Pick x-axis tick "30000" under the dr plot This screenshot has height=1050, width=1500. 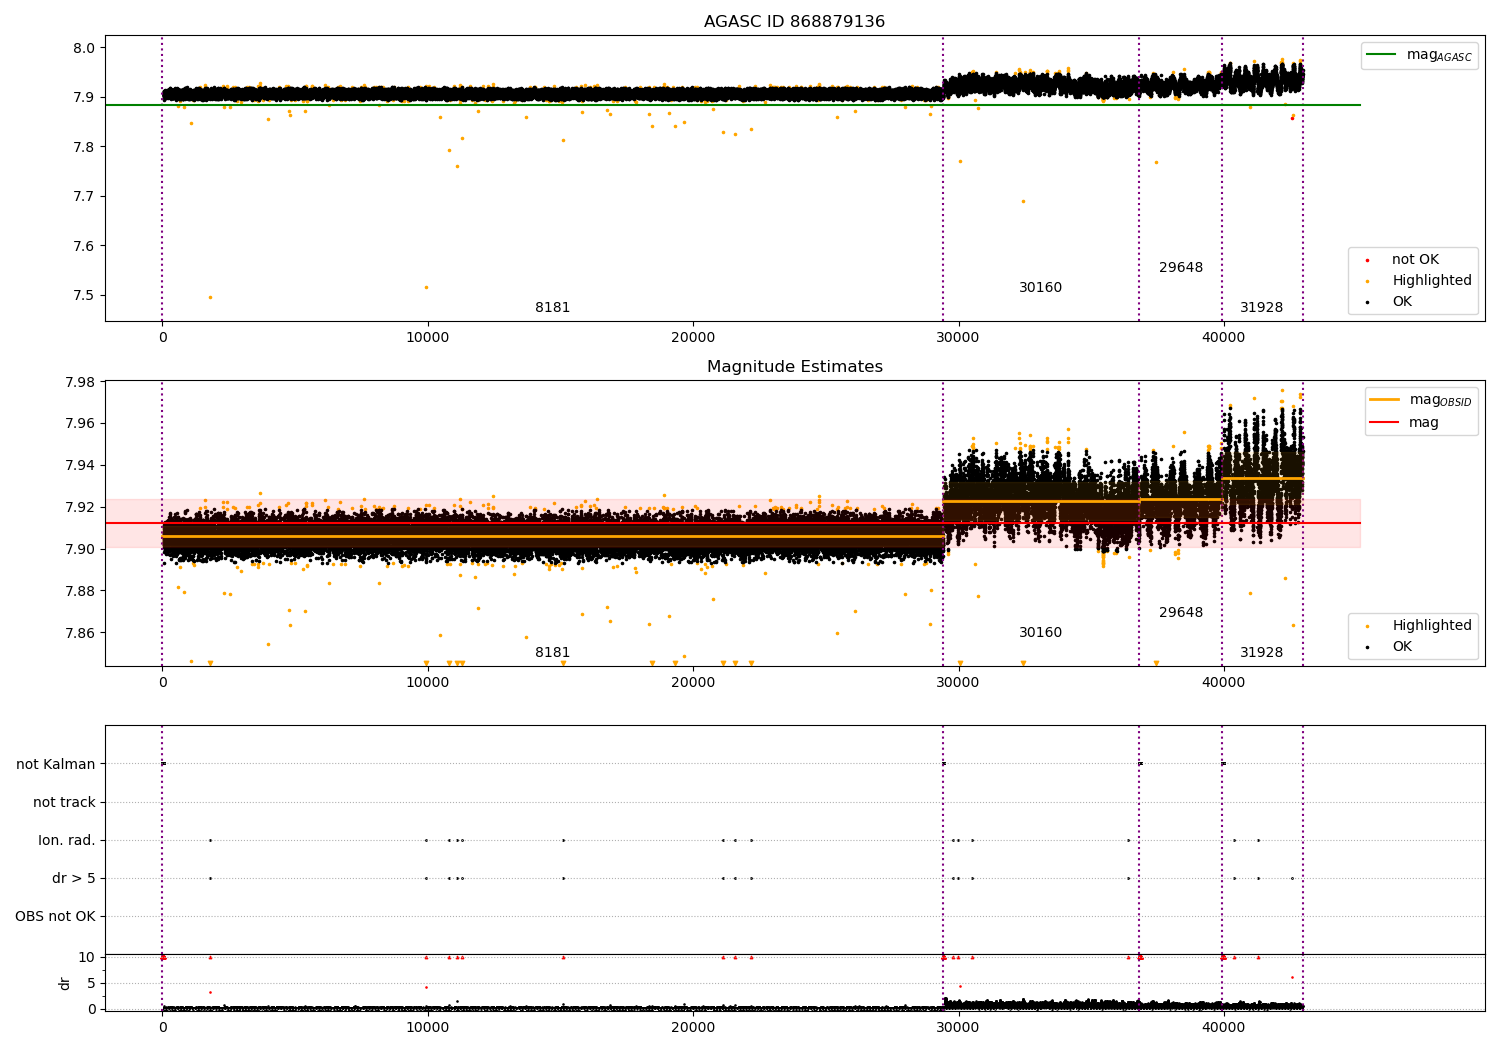pyautogui.click(x=958, y=1028)
